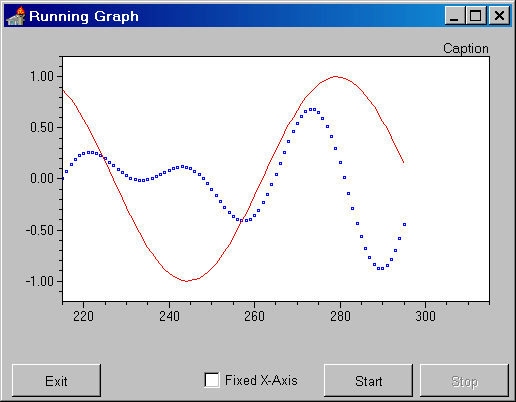Viewport: 516px width, 402px height.
Task: Click the blue dotted trough near 290
Action: [380, 268]
